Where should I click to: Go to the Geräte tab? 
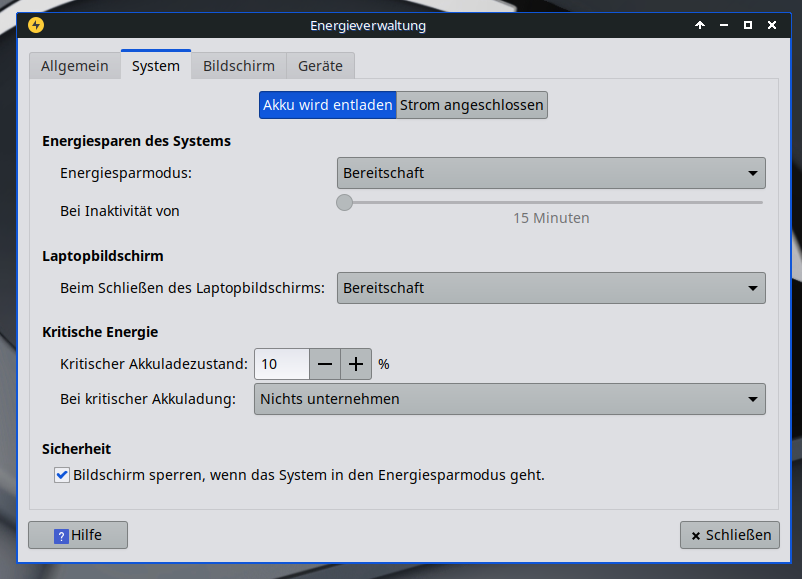(320, 66)
